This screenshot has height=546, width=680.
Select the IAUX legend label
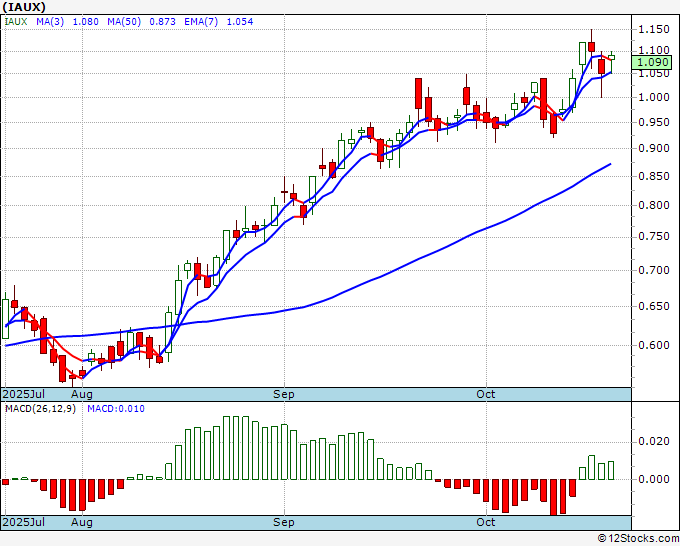[x=16, y=22]
